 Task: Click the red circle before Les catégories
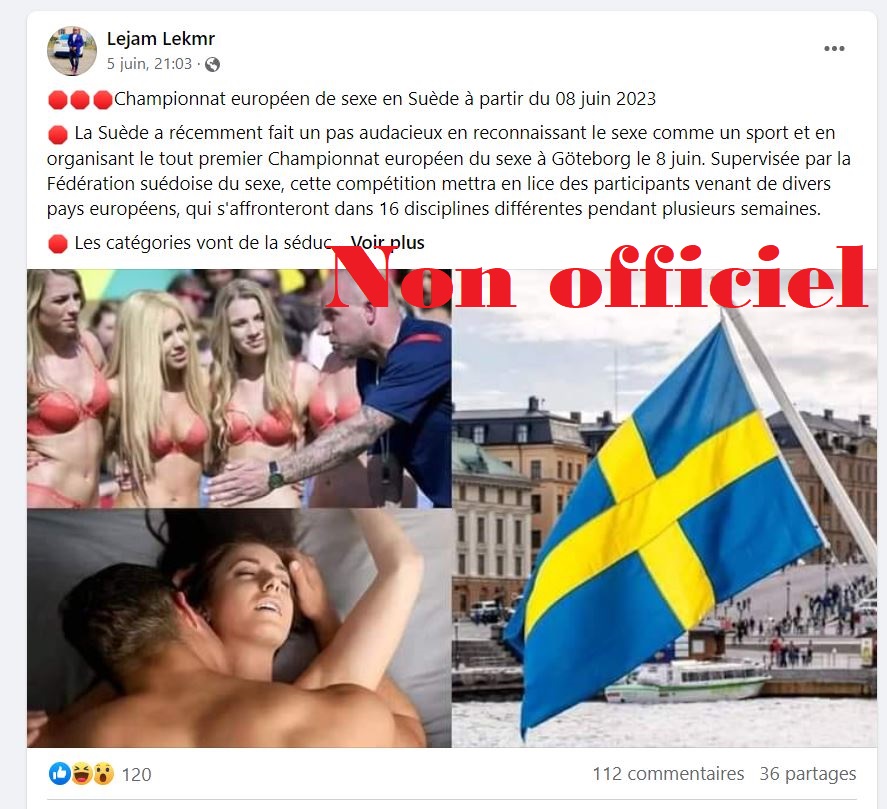point(58,244)
